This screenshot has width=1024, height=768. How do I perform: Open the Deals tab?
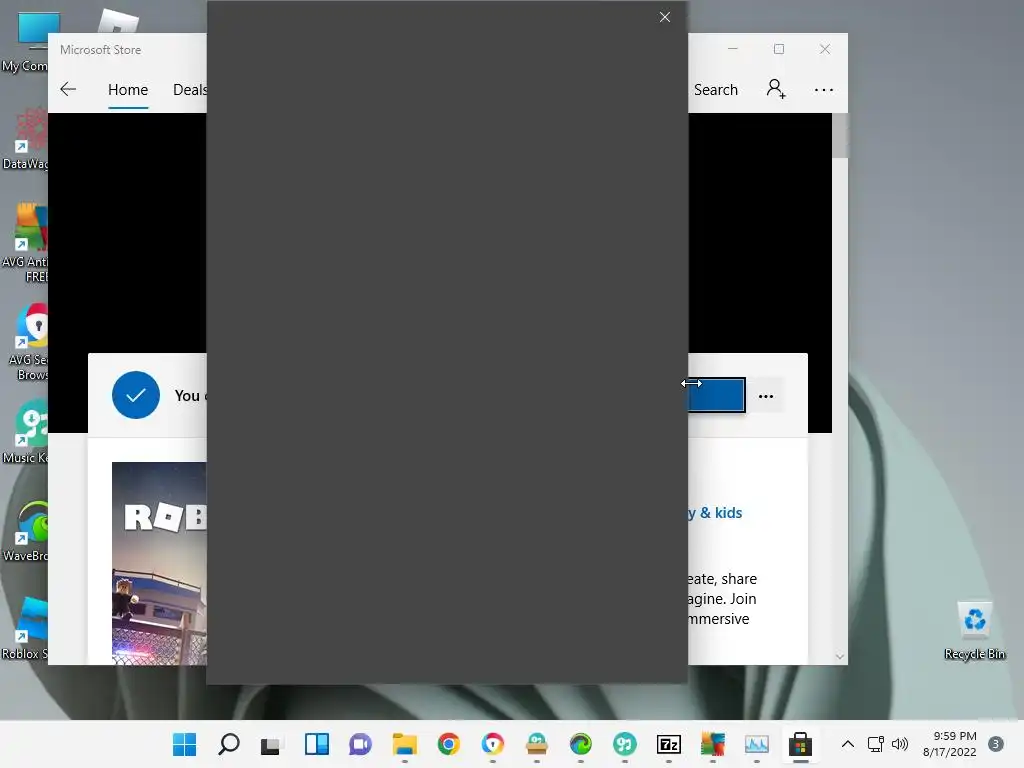tap(190, 89)
